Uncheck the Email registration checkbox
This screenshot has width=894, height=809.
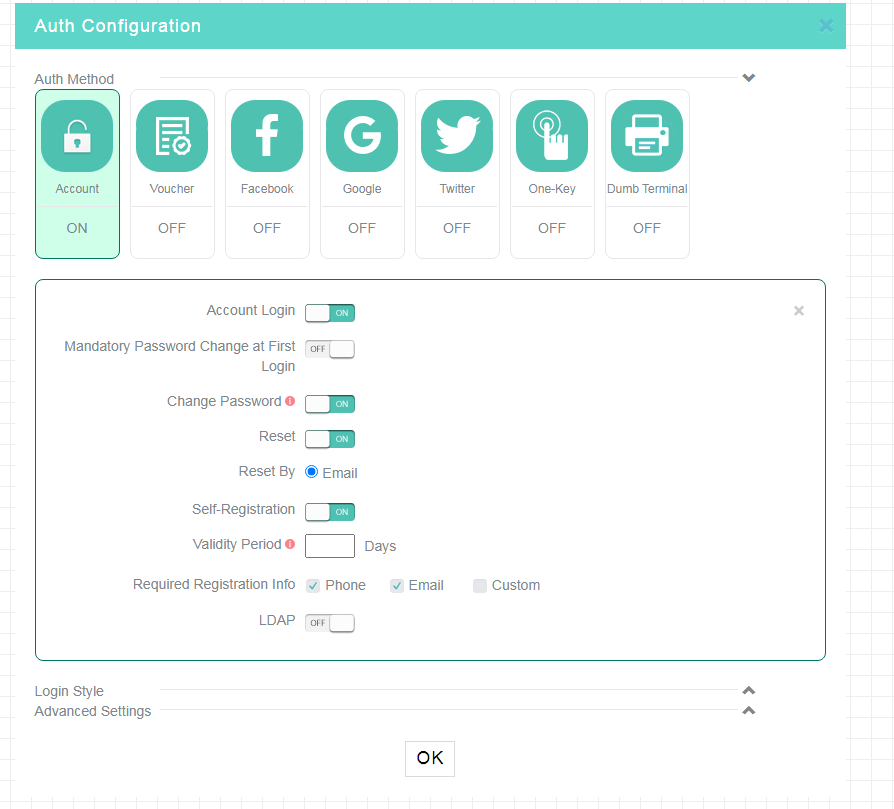(397, 586)
